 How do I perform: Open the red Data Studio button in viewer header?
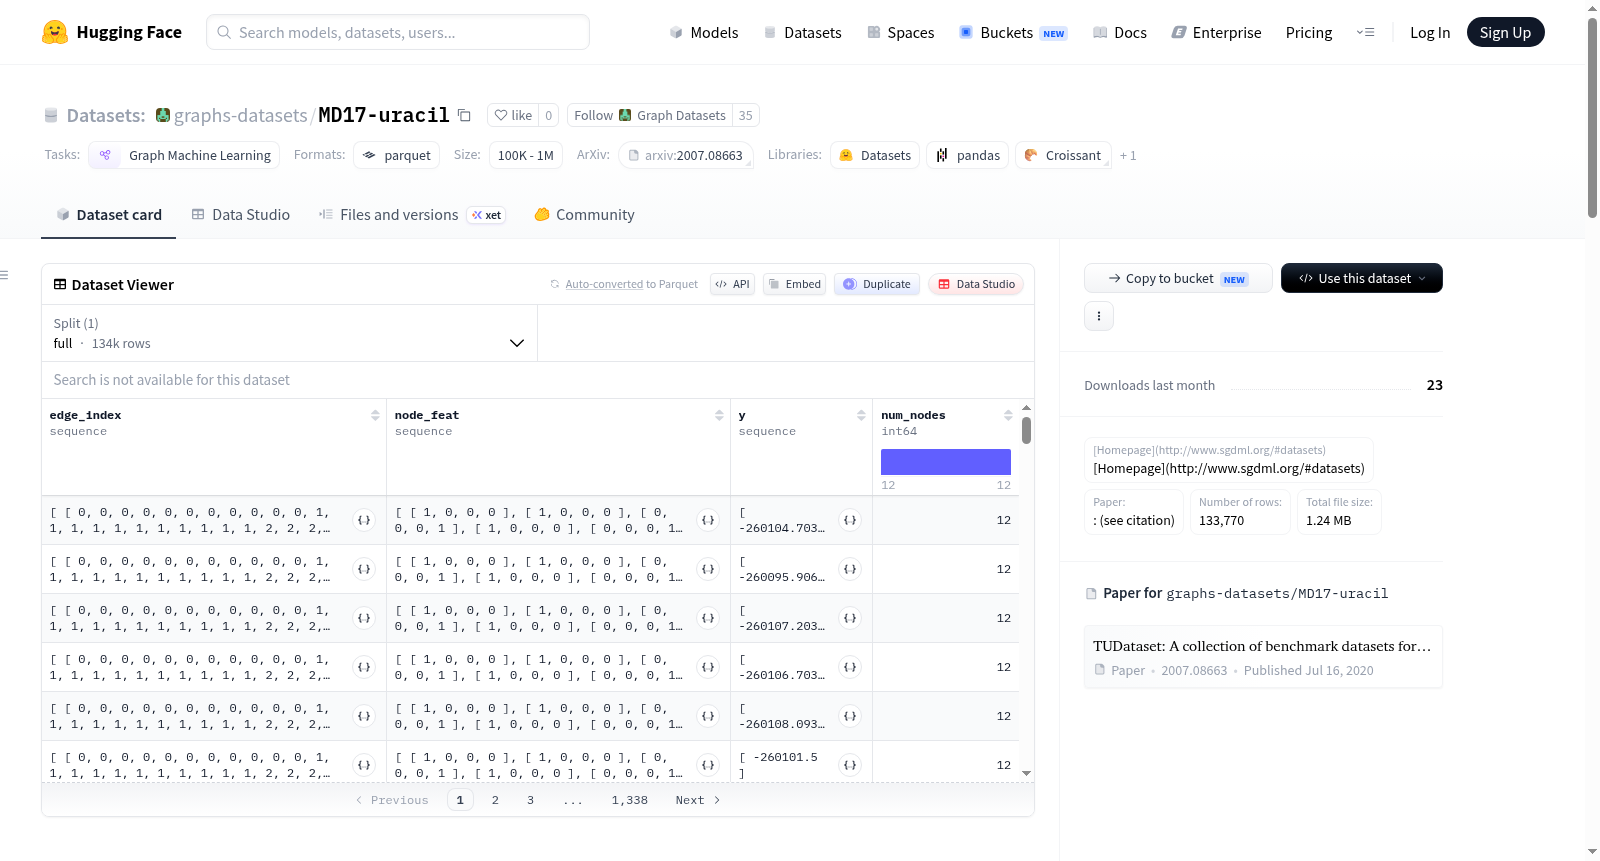click(976, 284)
